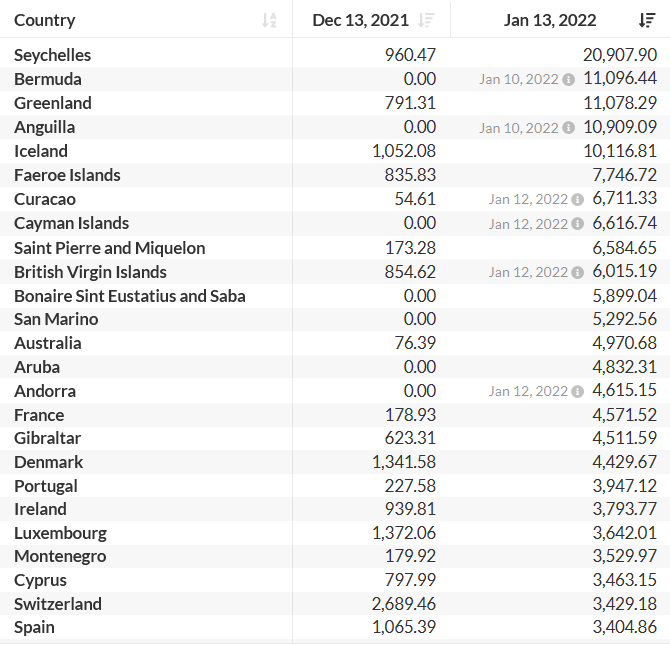Screen dimensions: 670x645
Task: Click the sort icon in Country header
Action: click(269, 20)
